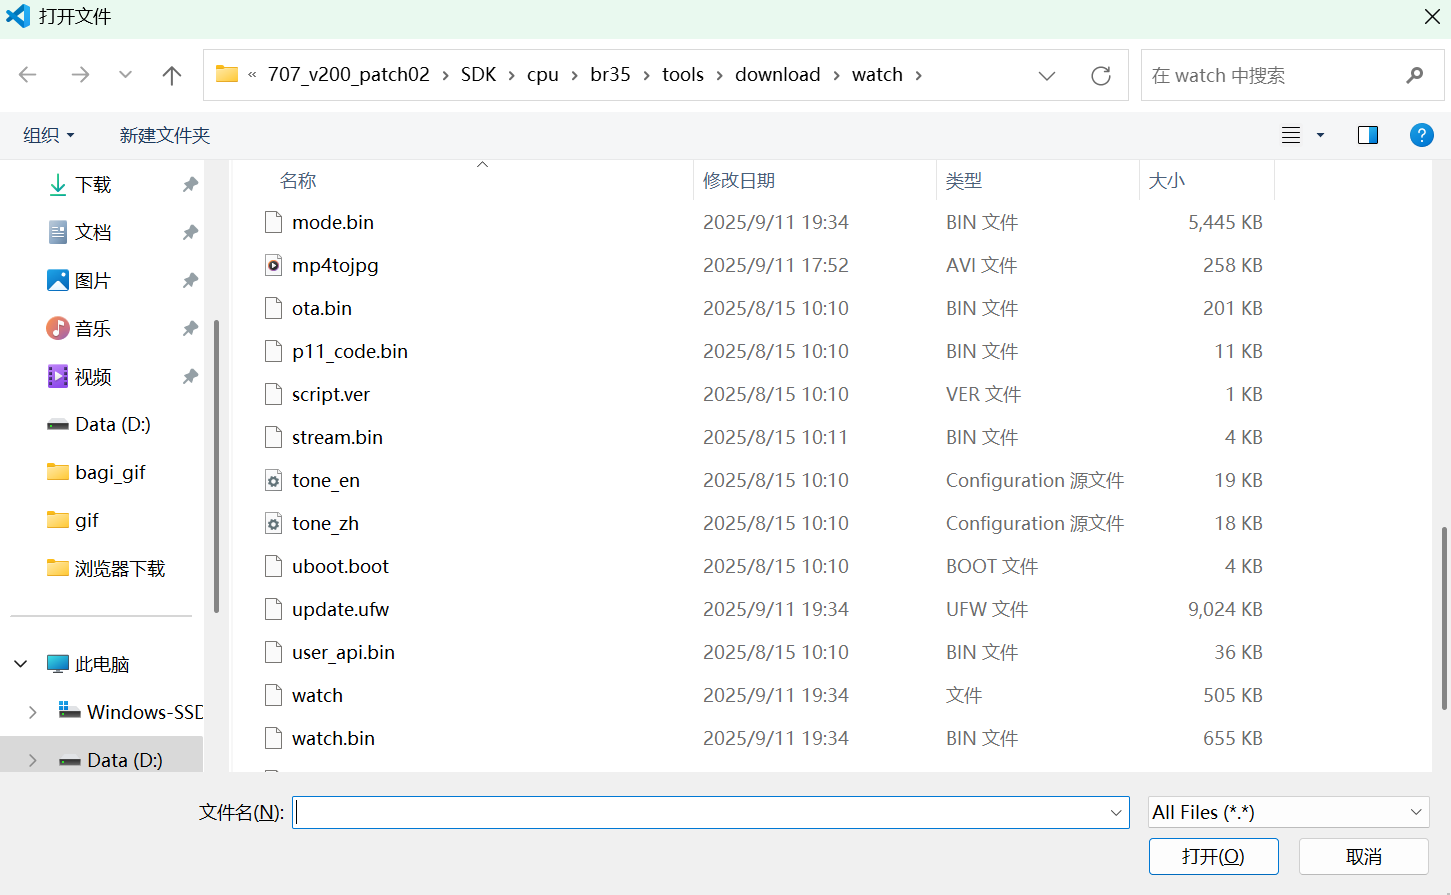Open 图片 in the sidebar

93,281
